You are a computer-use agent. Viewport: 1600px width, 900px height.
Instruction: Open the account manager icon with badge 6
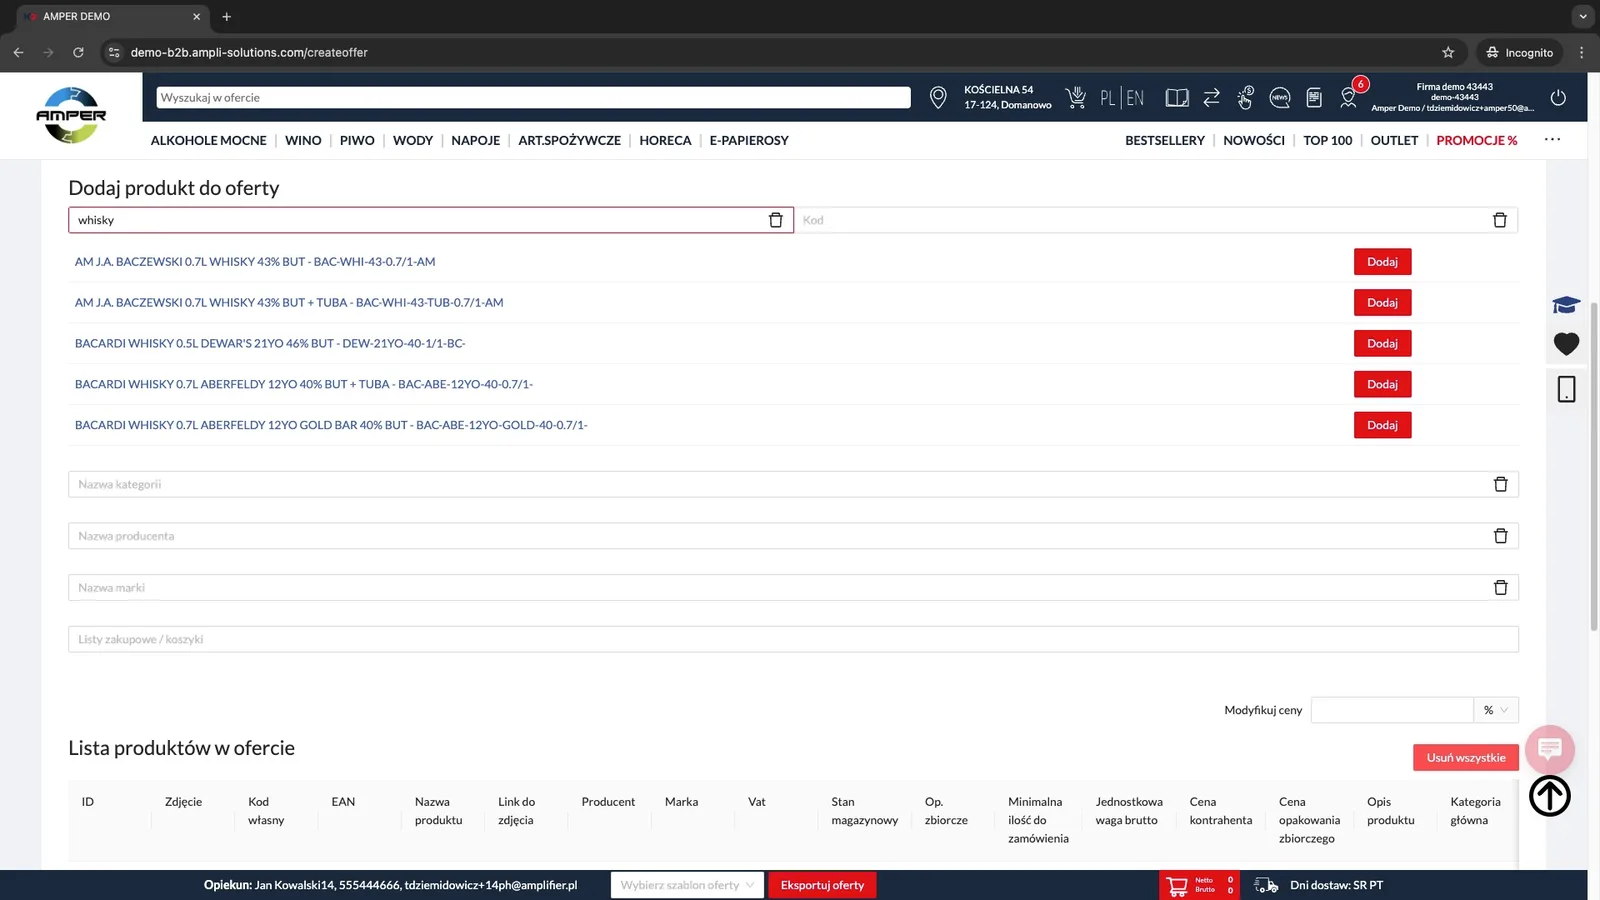[x=1349, y=97]
